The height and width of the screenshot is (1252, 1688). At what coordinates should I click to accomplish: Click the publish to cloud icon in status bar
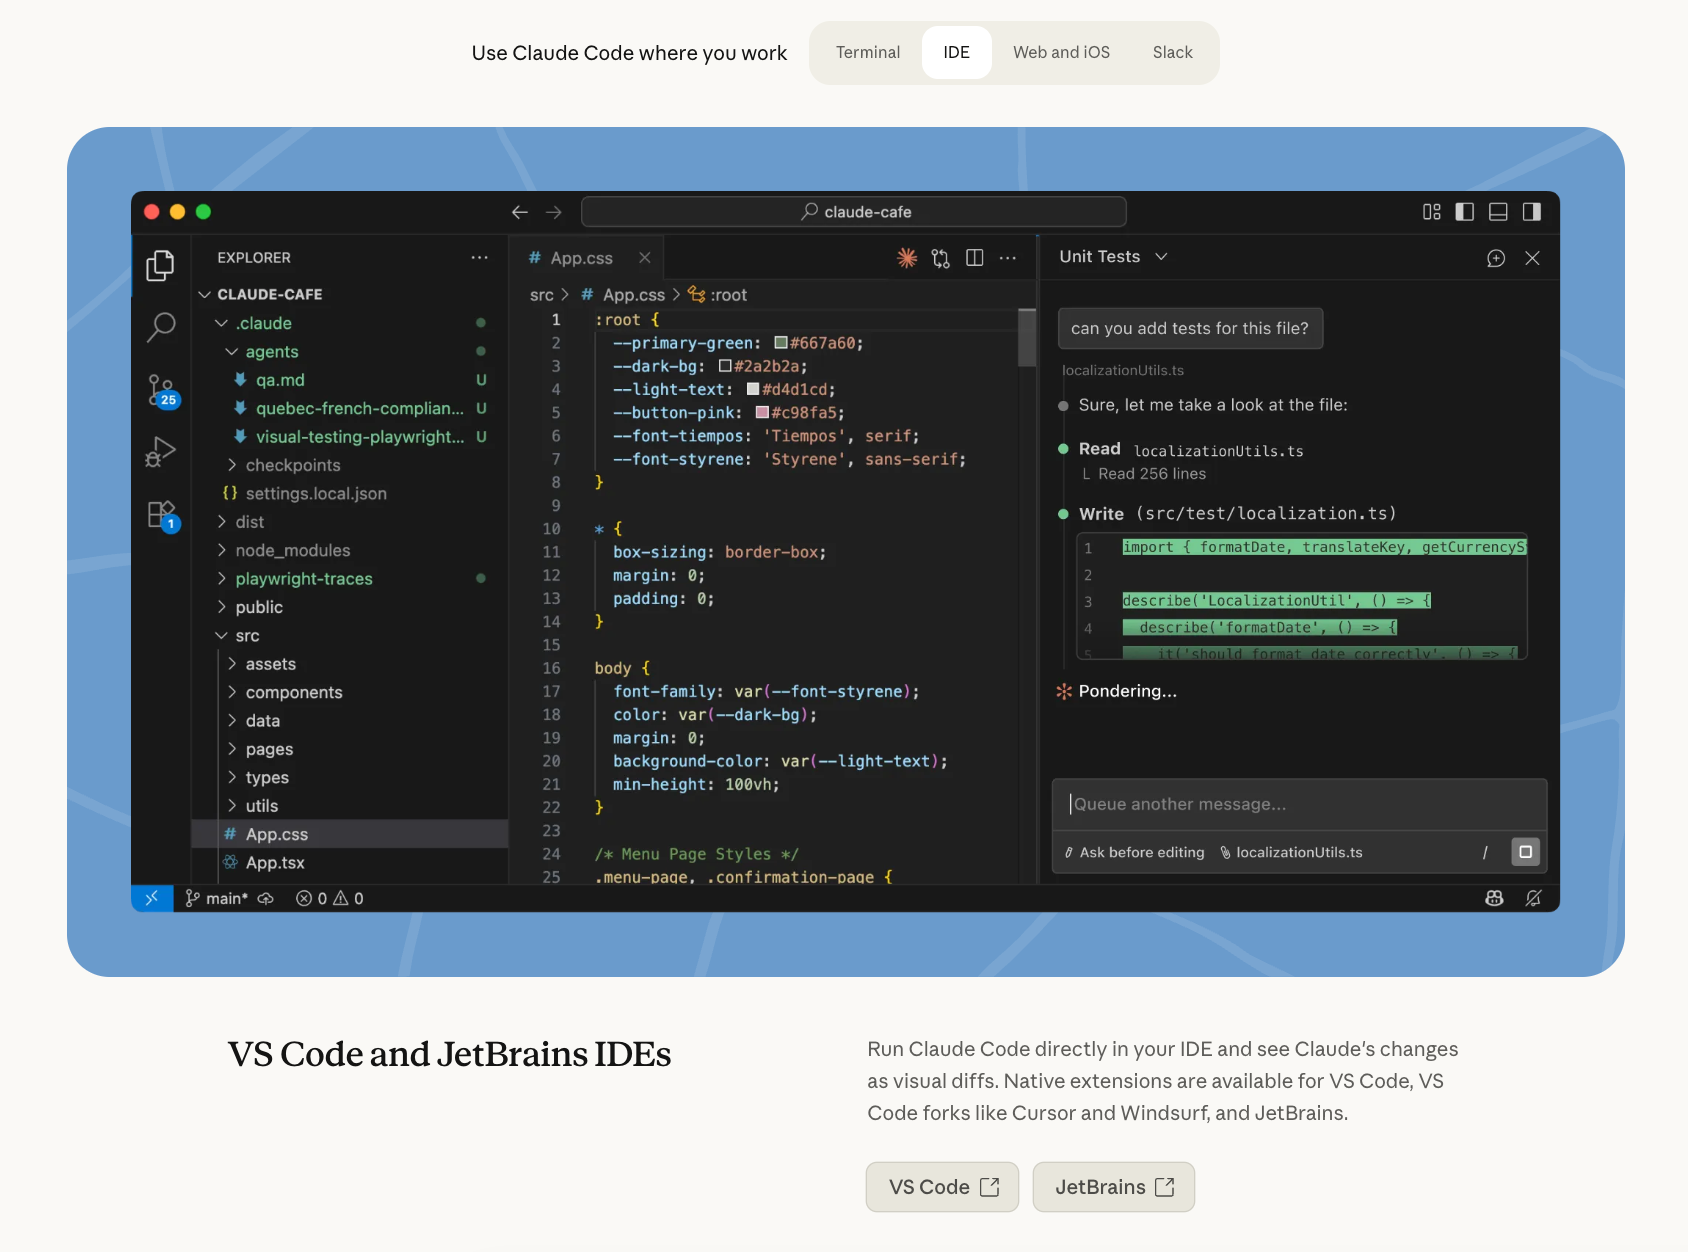[x=266, y=898]
